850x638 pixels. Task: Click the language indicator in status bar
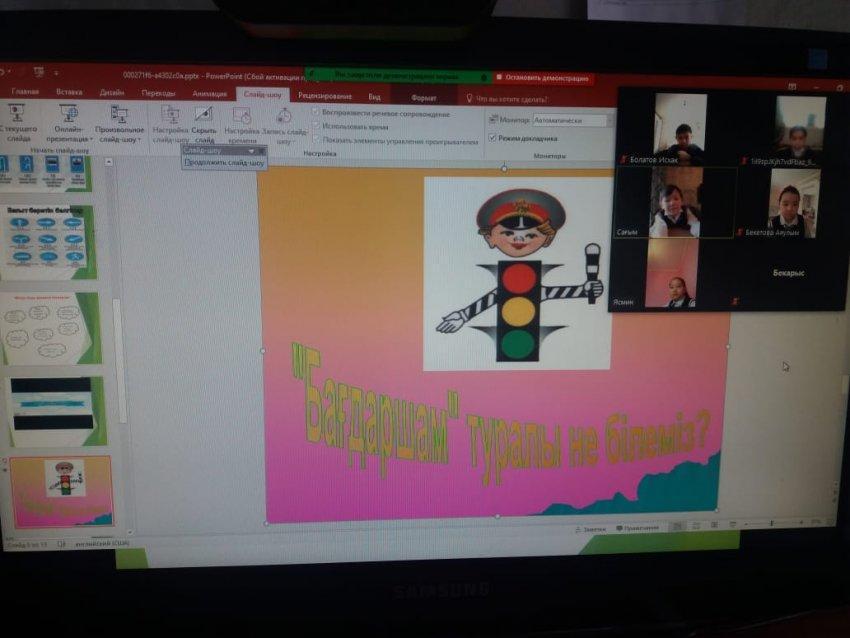tap(102, 543)
